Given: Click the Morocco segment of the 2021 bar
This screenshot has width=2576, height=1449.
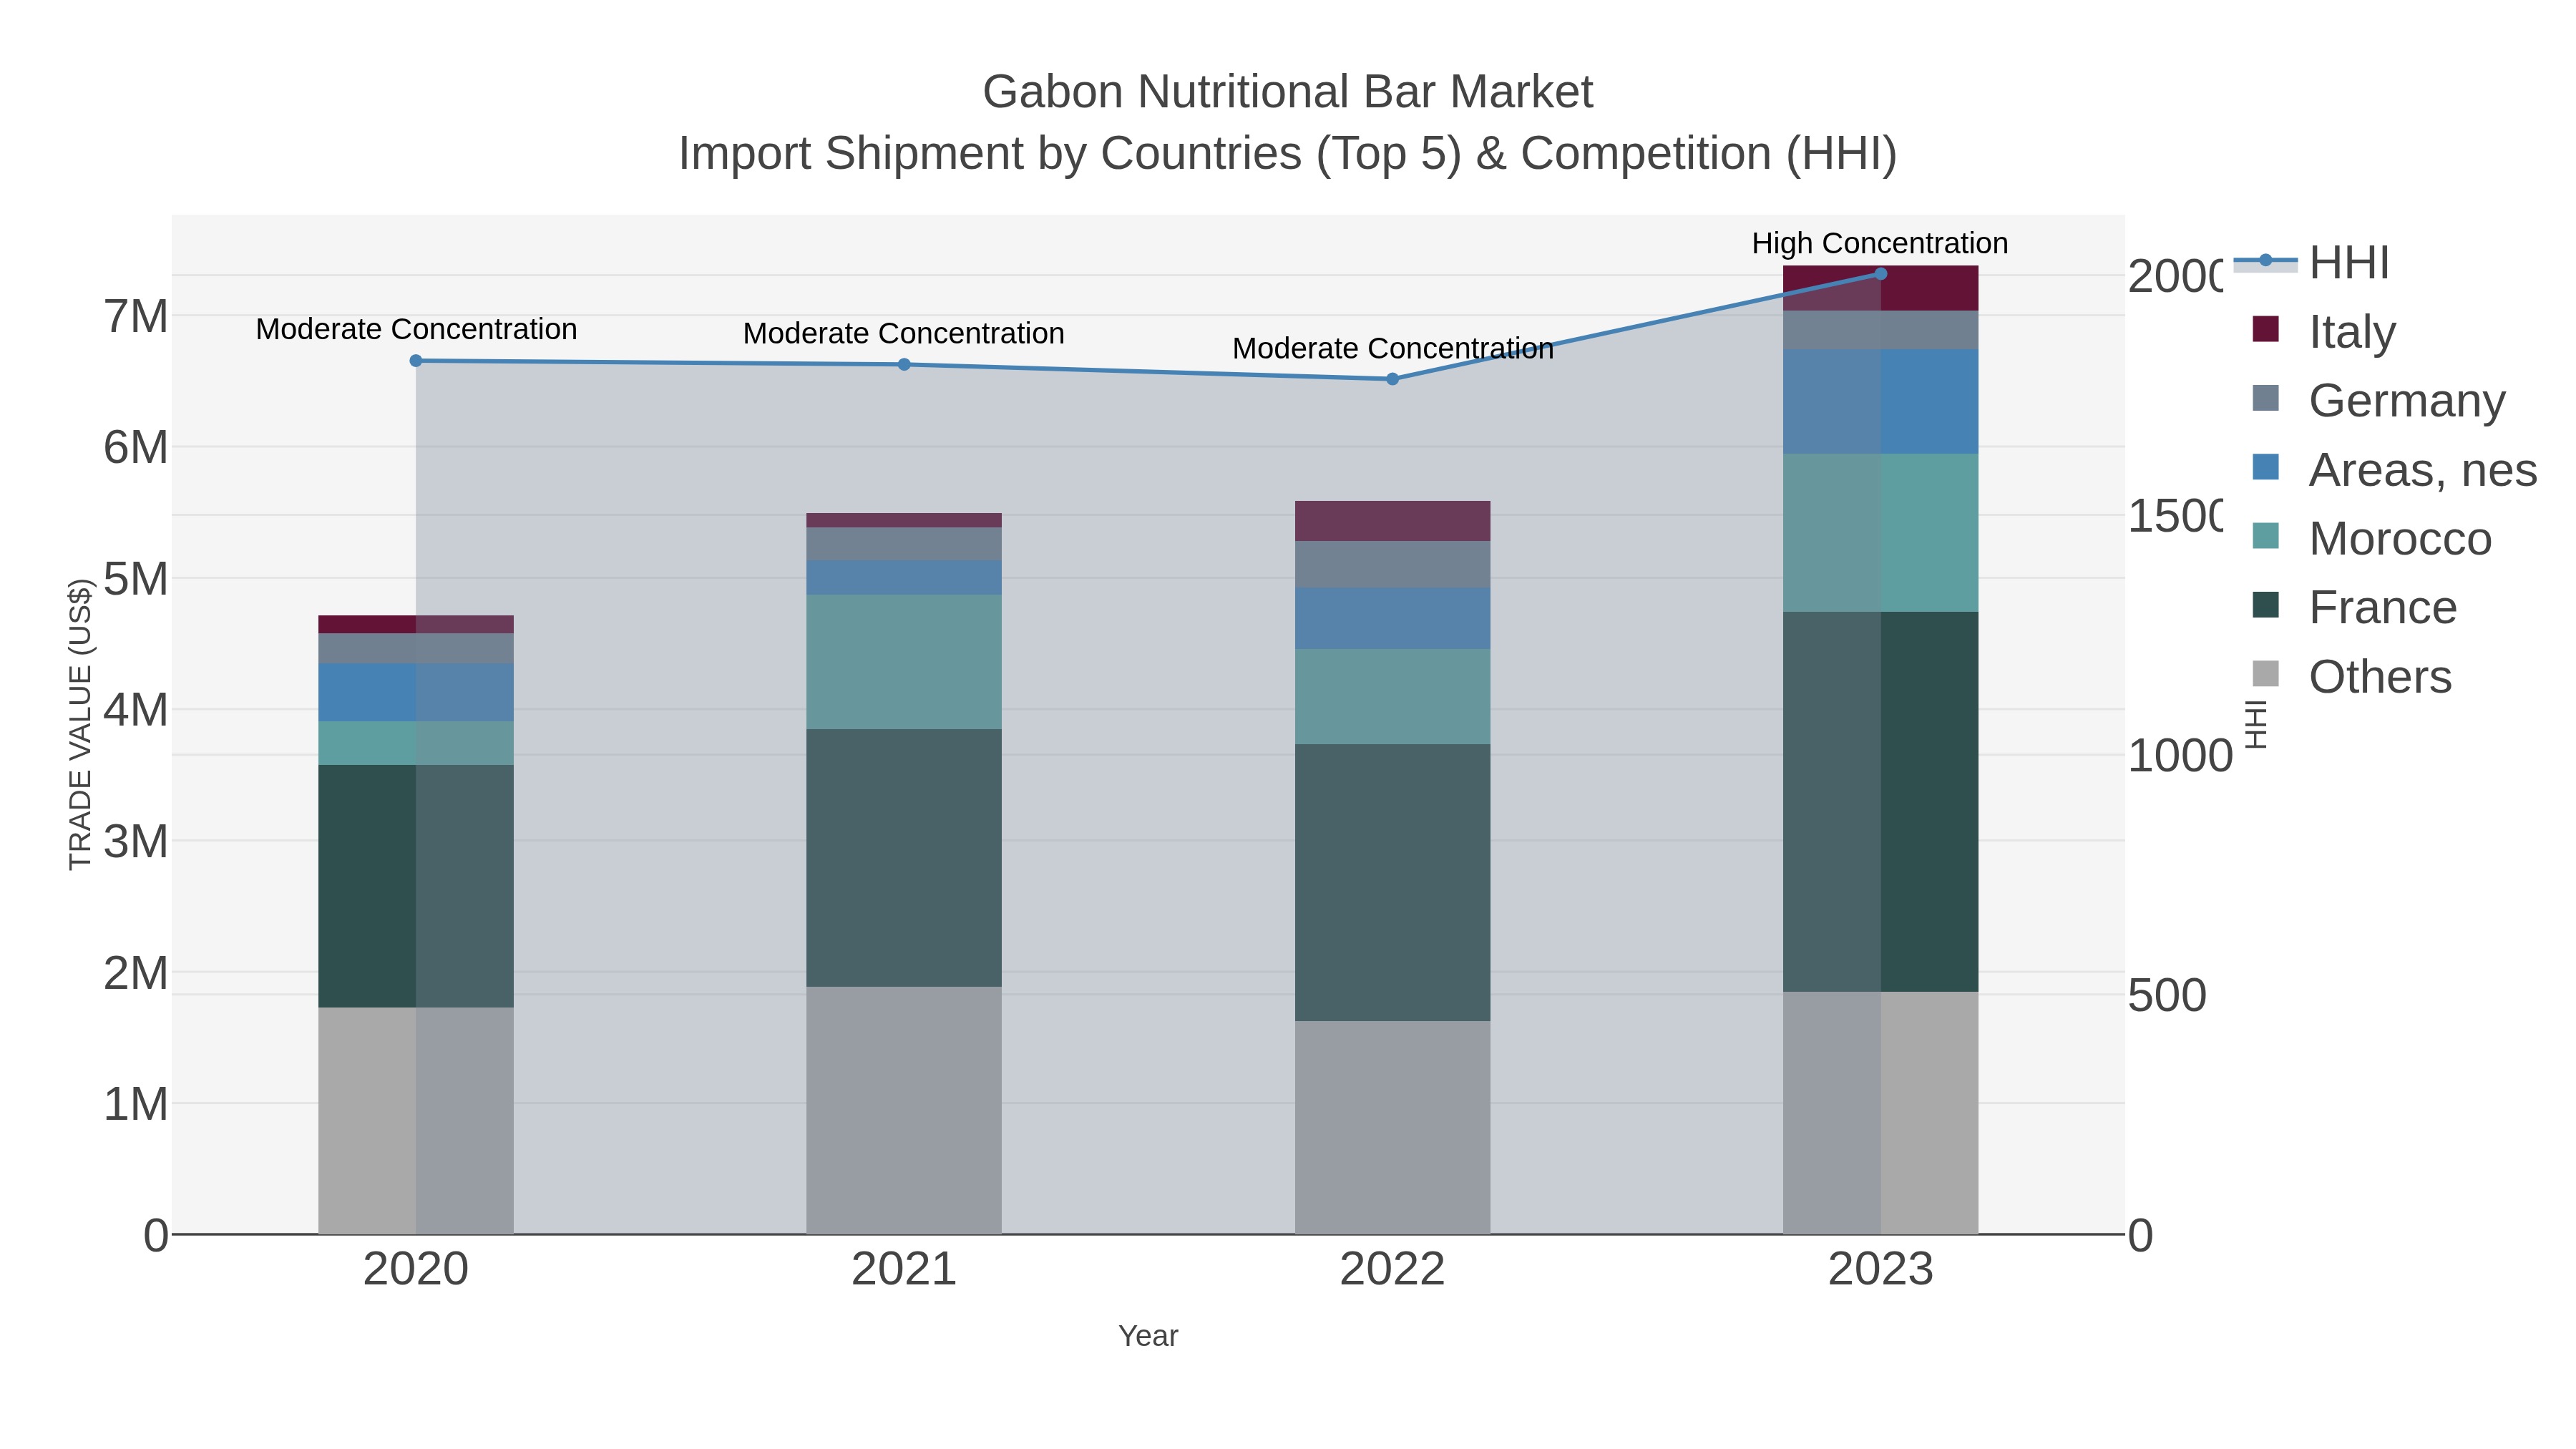Looking at the screenshot, I should [904, 662].
